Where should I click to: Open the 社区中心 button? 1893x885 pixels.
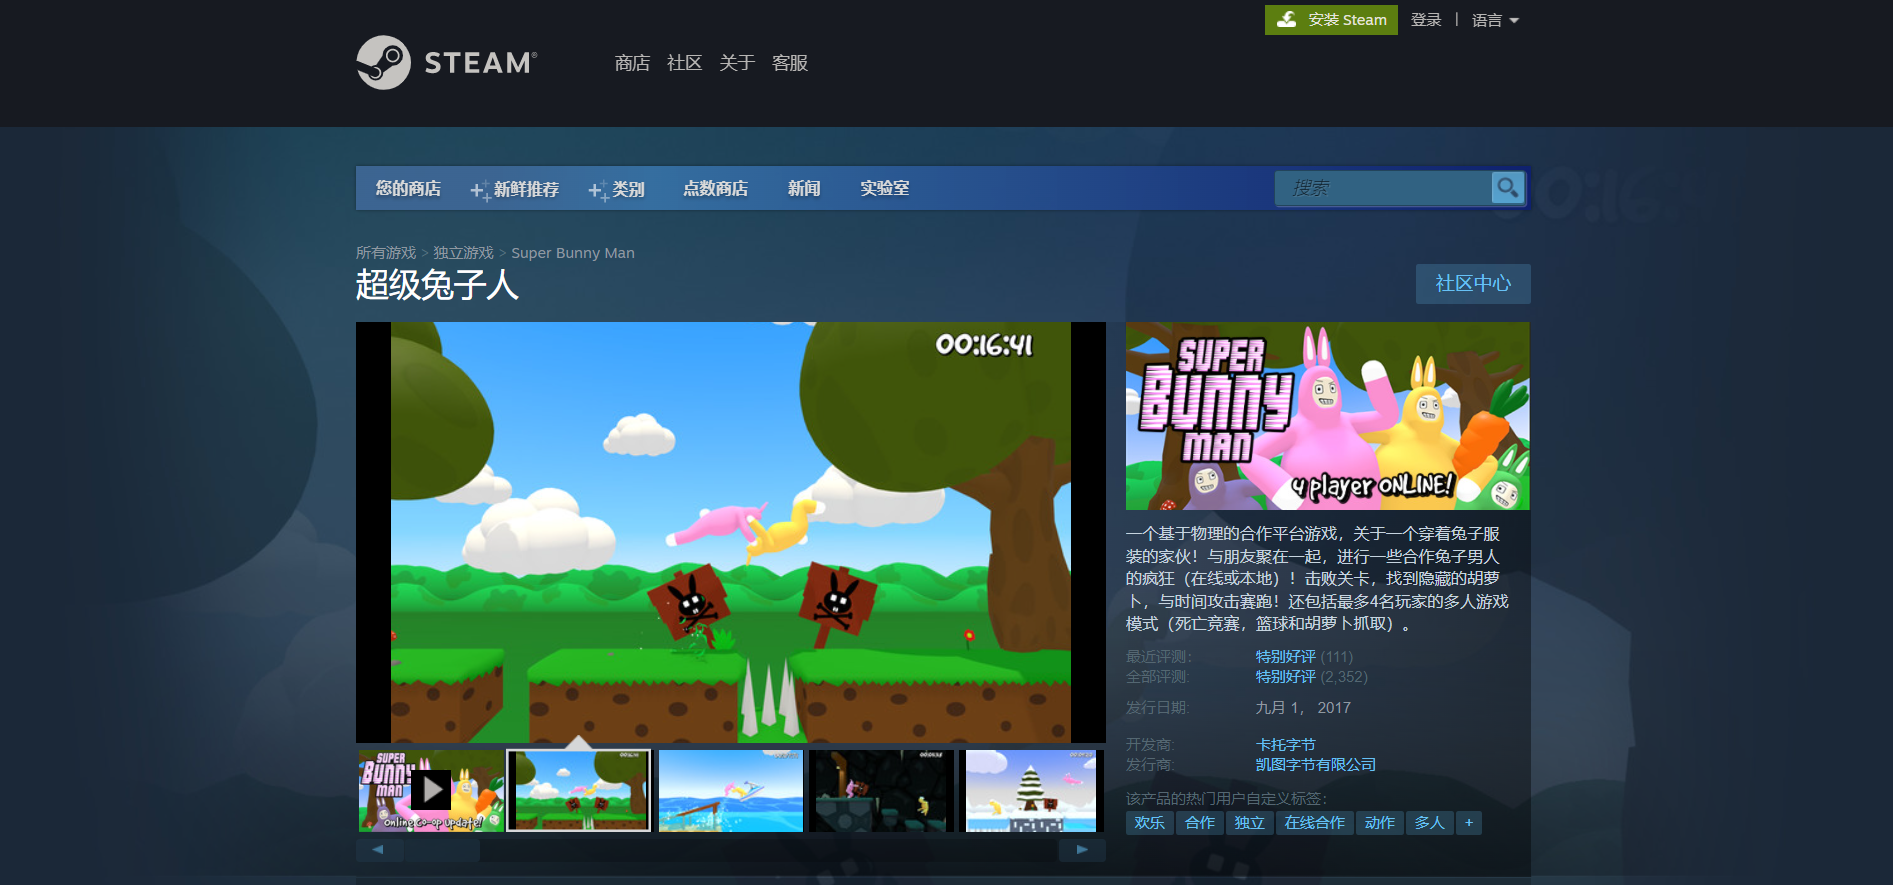point(1473,284)
